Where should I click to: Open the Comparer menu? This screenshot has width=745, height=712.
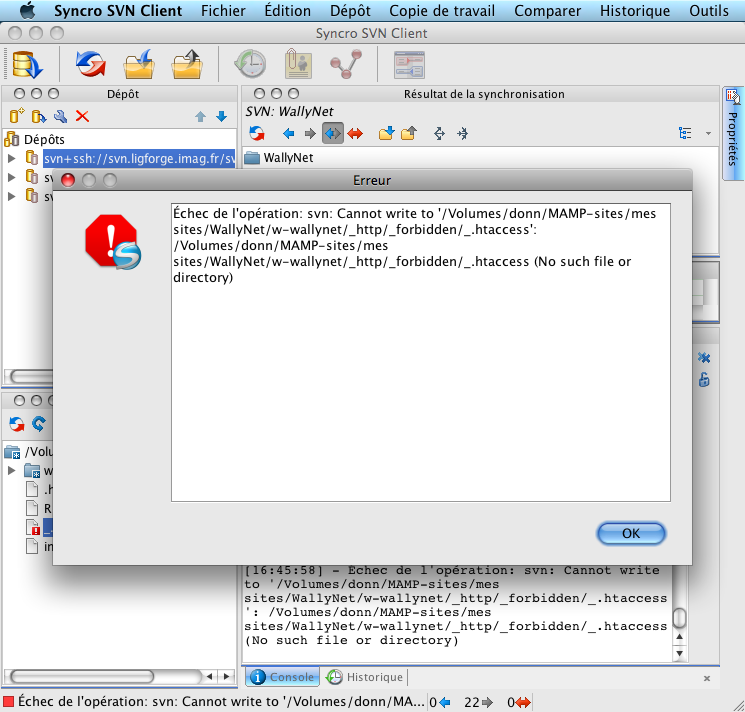coord(547,10)
